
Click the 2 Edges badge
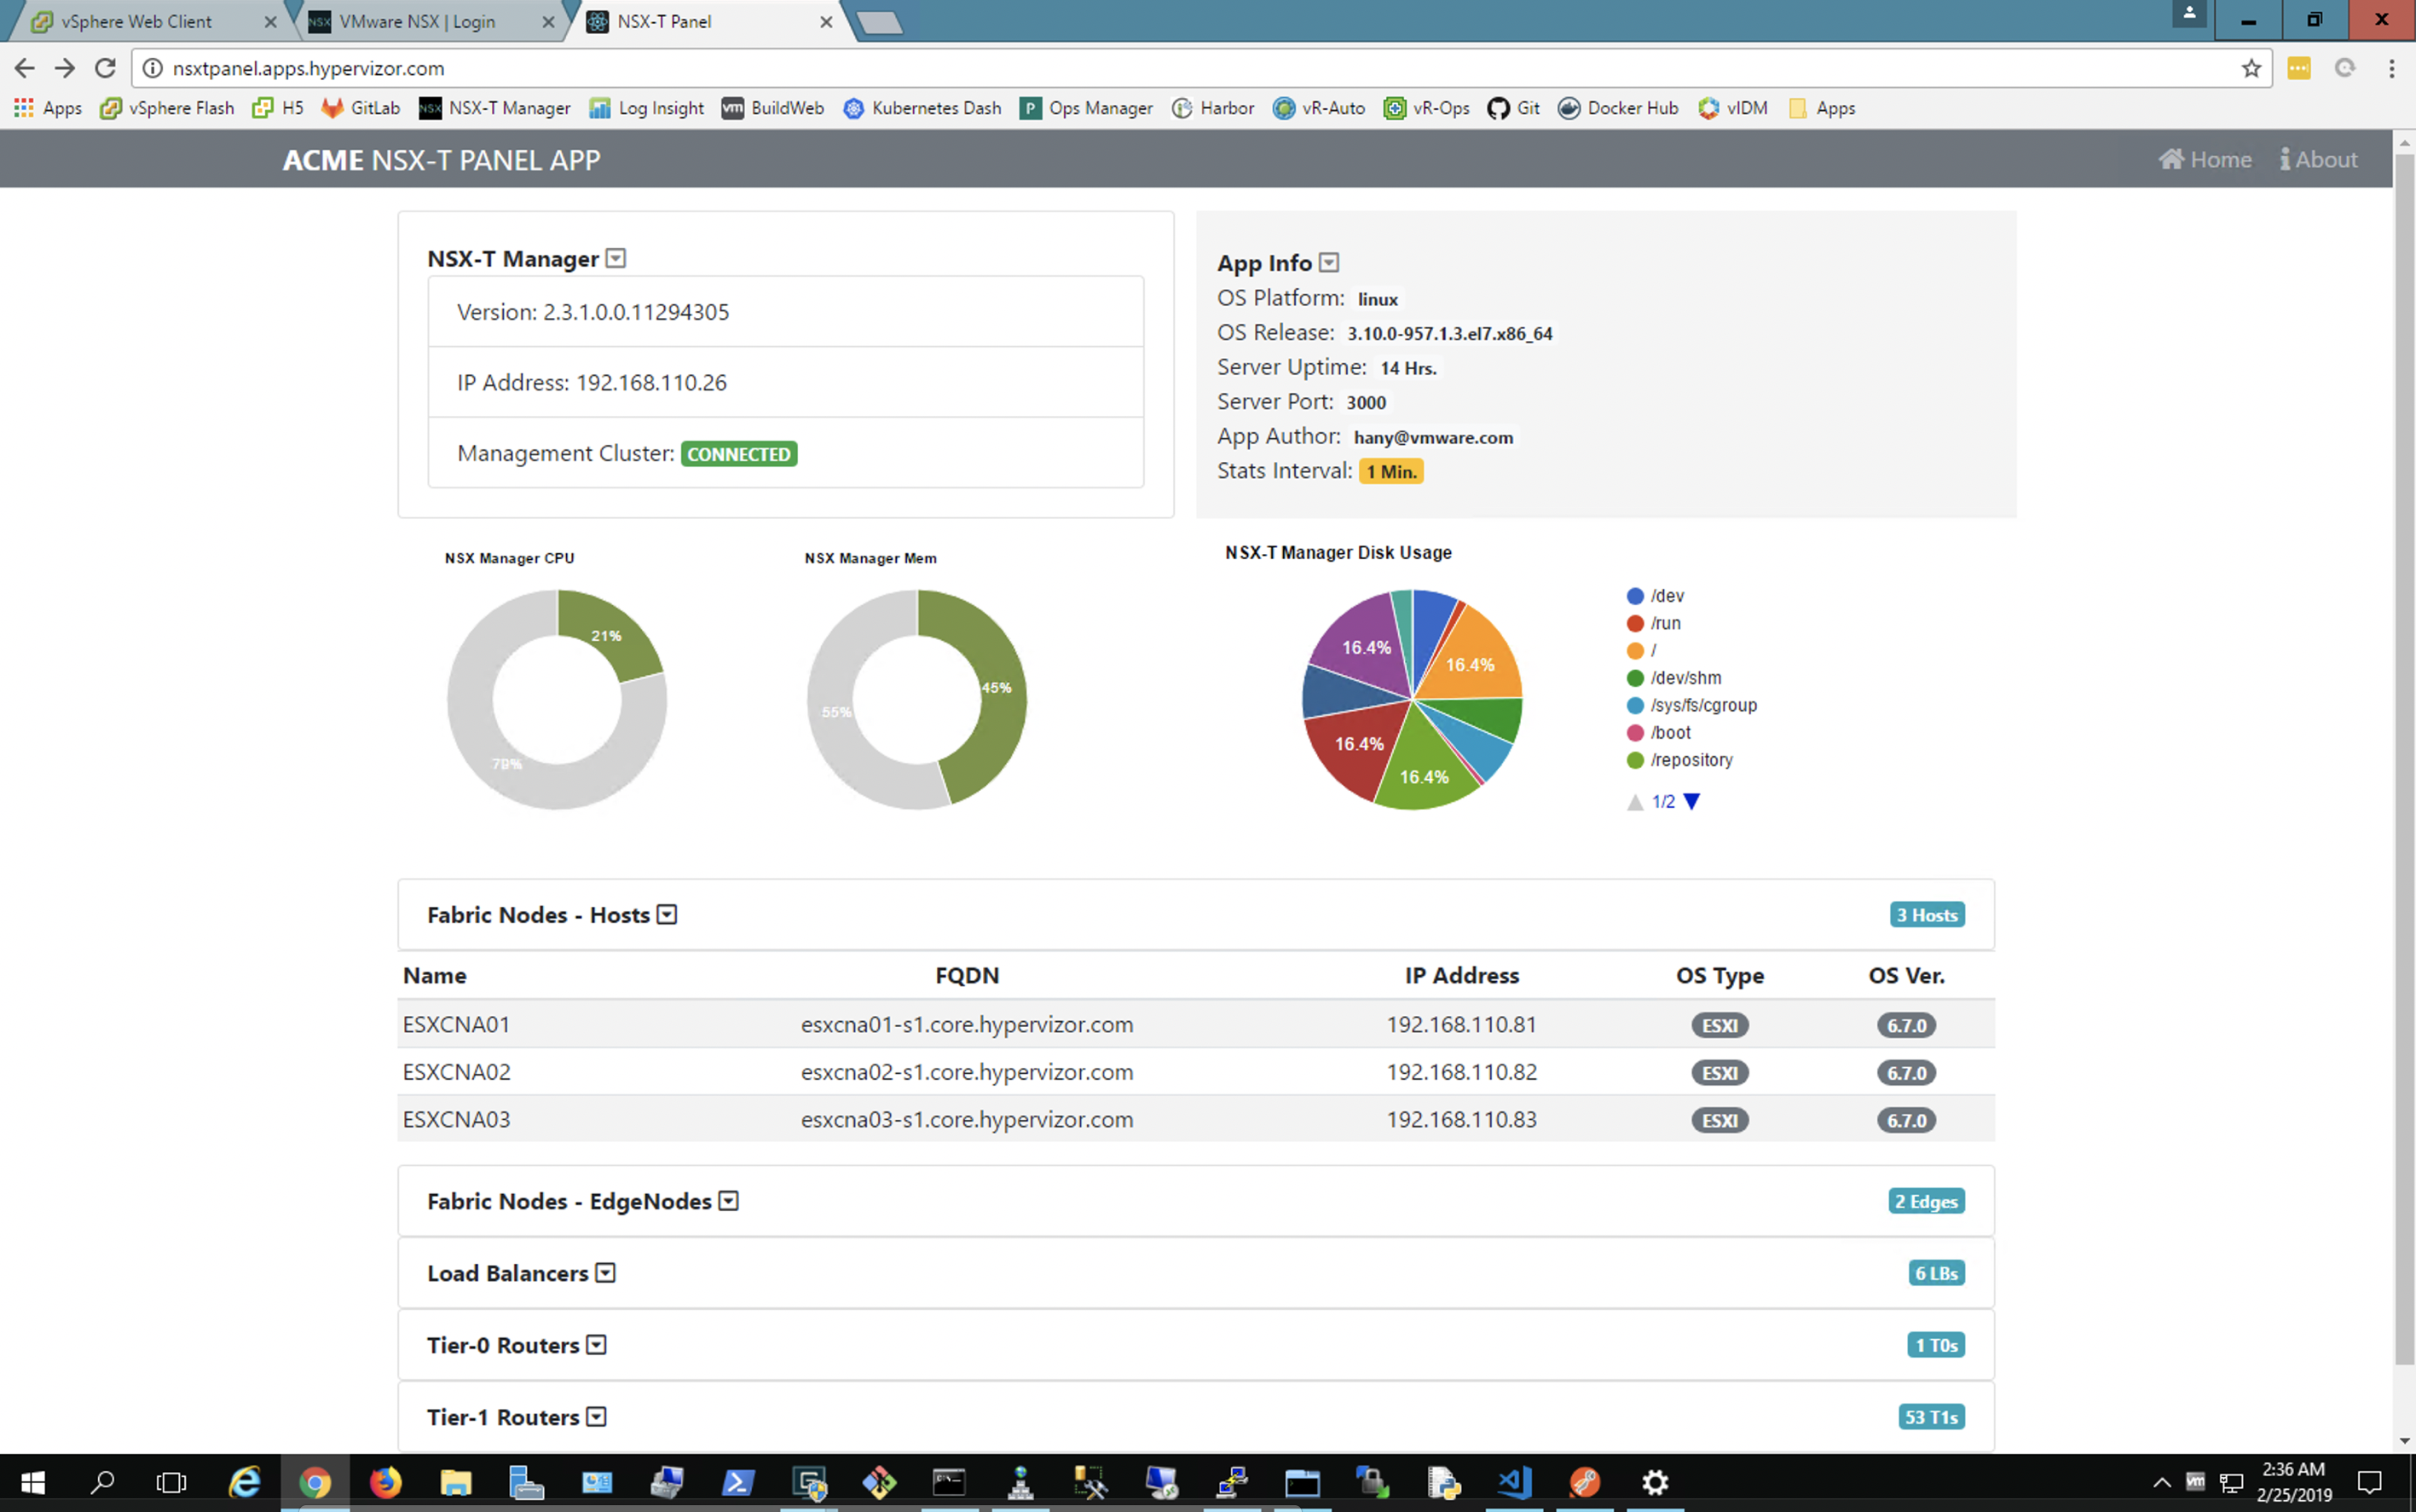tap(1927, 1201)
